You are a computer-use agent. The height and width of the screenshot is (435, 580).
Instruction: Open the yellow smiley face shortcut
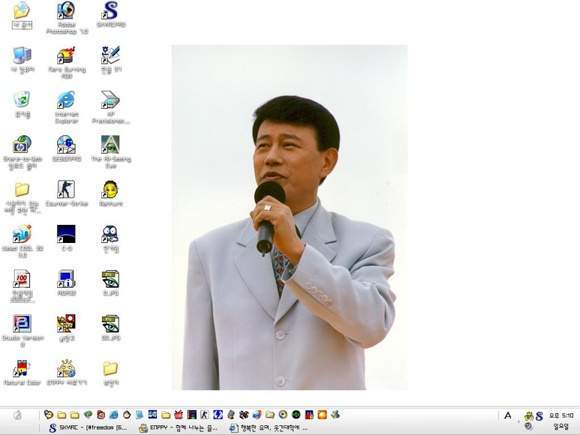(x=110, y=189)
